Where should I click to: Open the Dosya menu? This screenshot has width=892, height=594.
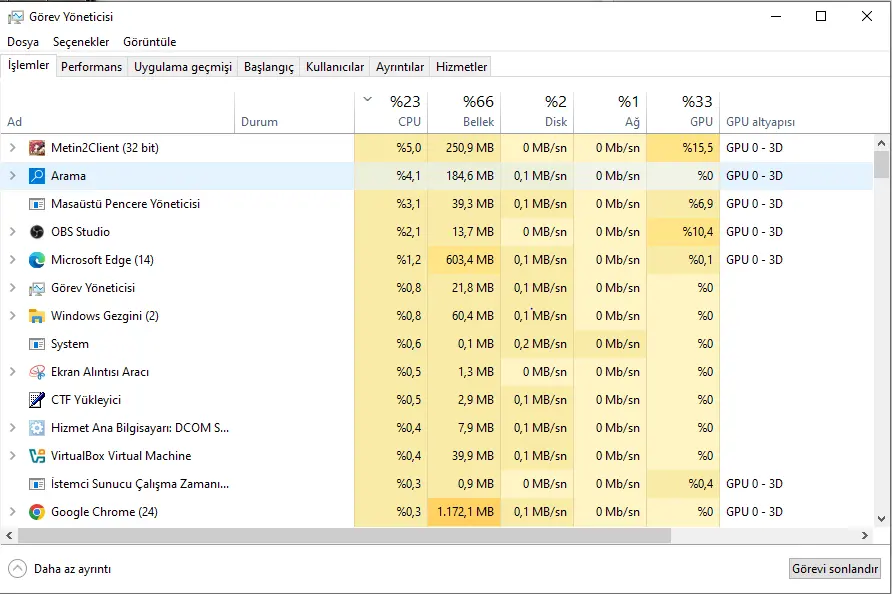click(23, 42)
